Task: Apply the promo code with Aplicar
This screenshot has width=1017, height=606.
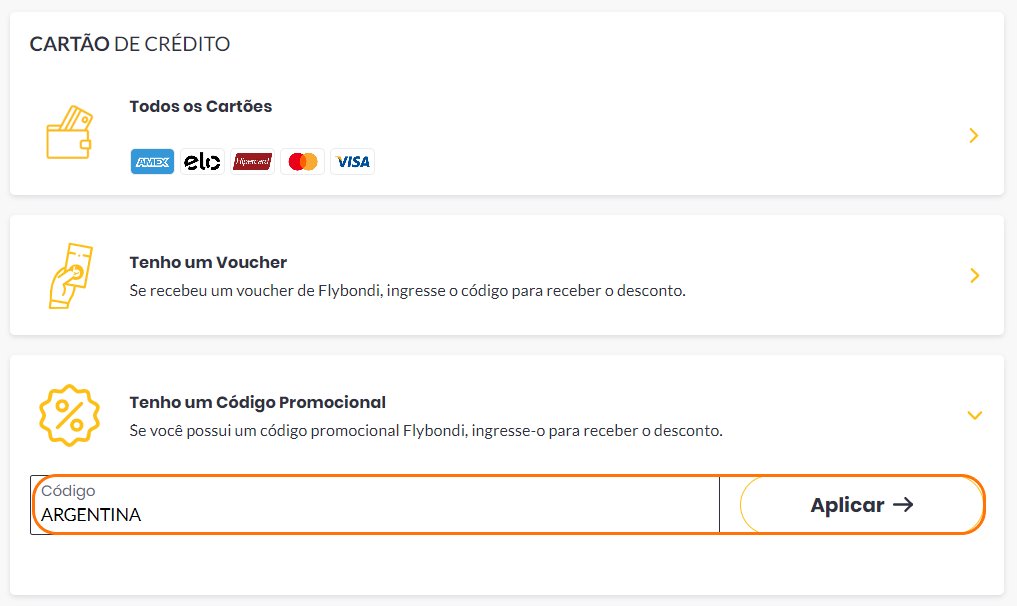Action: tap(862, 505)
